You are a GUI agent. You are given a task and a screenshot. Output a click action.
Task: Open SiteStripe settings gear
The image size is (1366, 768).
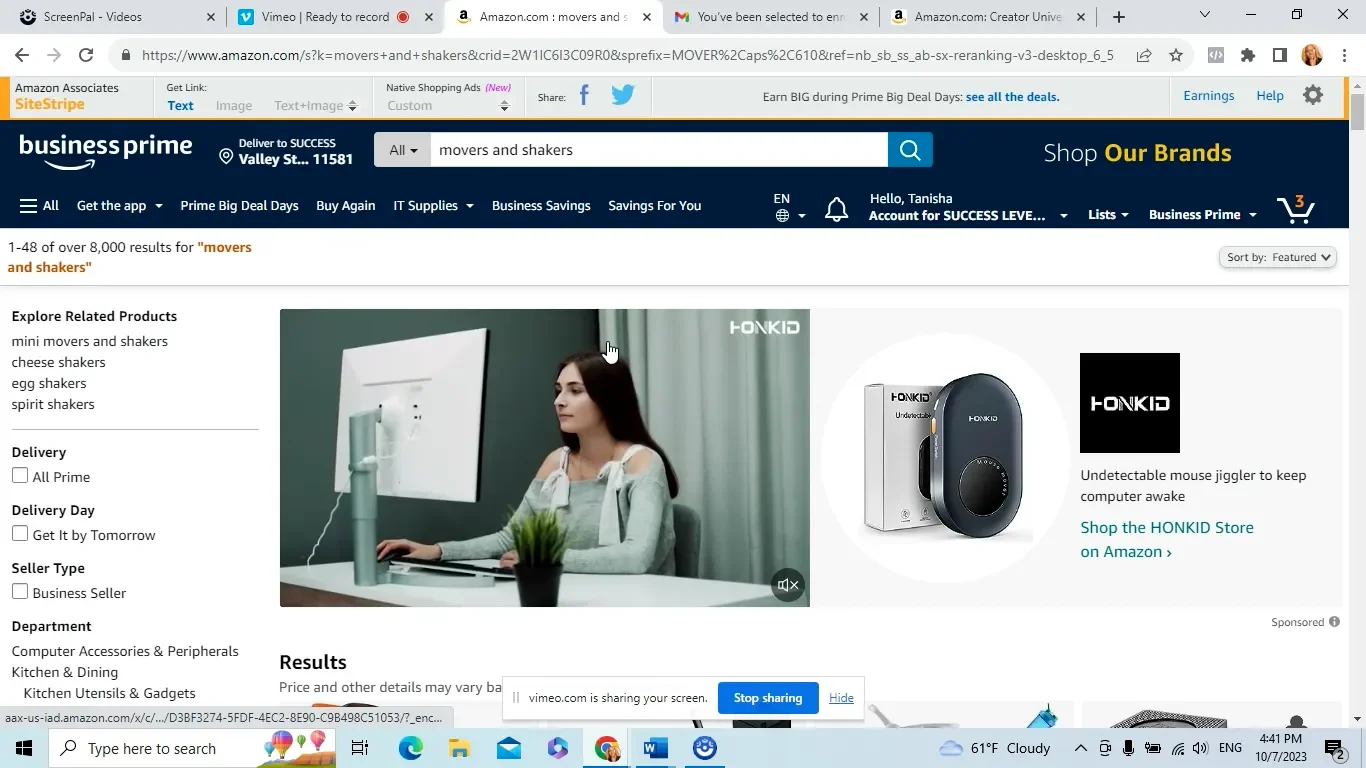[1313, 96]
